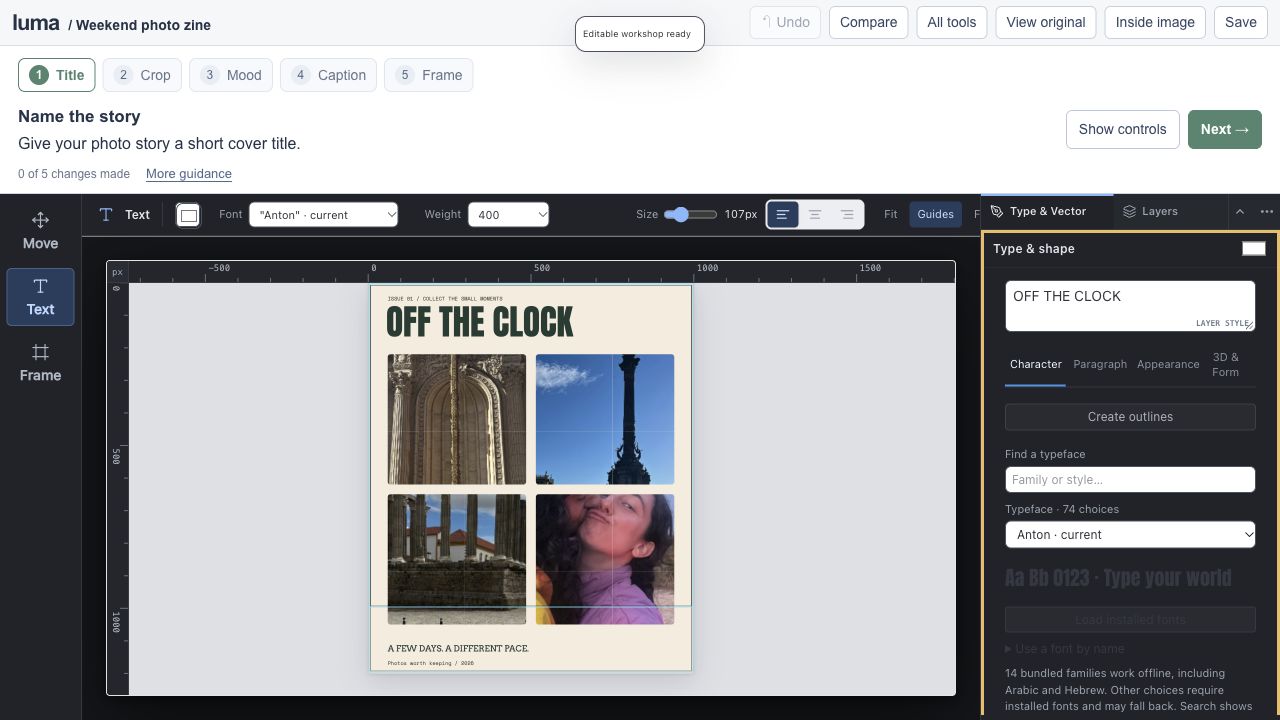The image size is (1280, 720).
Task: Save the photo zine
Action: click(x=1241, y=22)
